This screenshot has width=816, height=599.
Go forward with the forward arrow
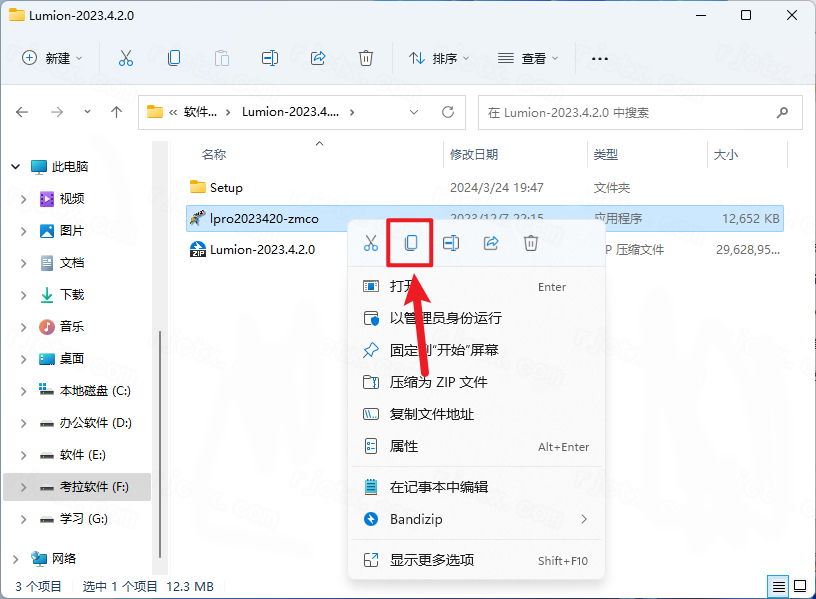(57, 112)
